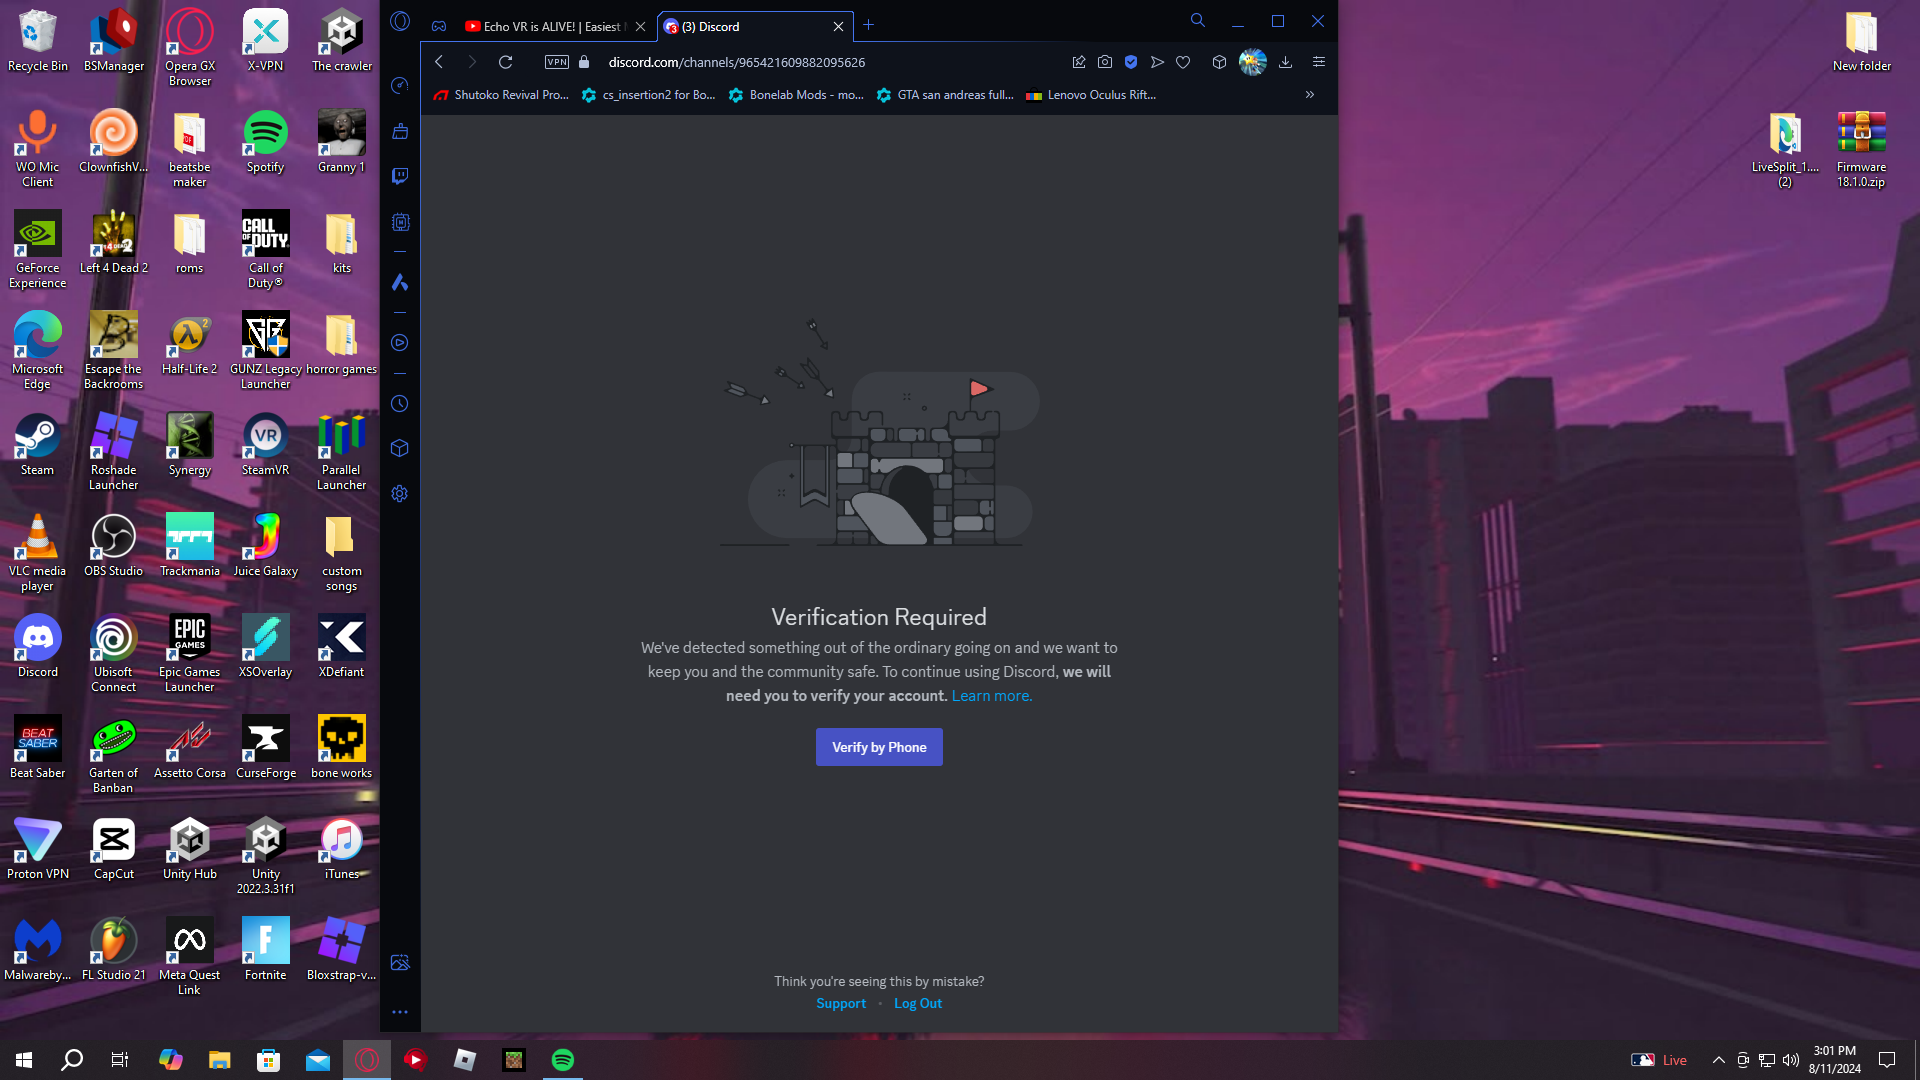Open the ad blocker shield icon

click(x=1131, y=62)
